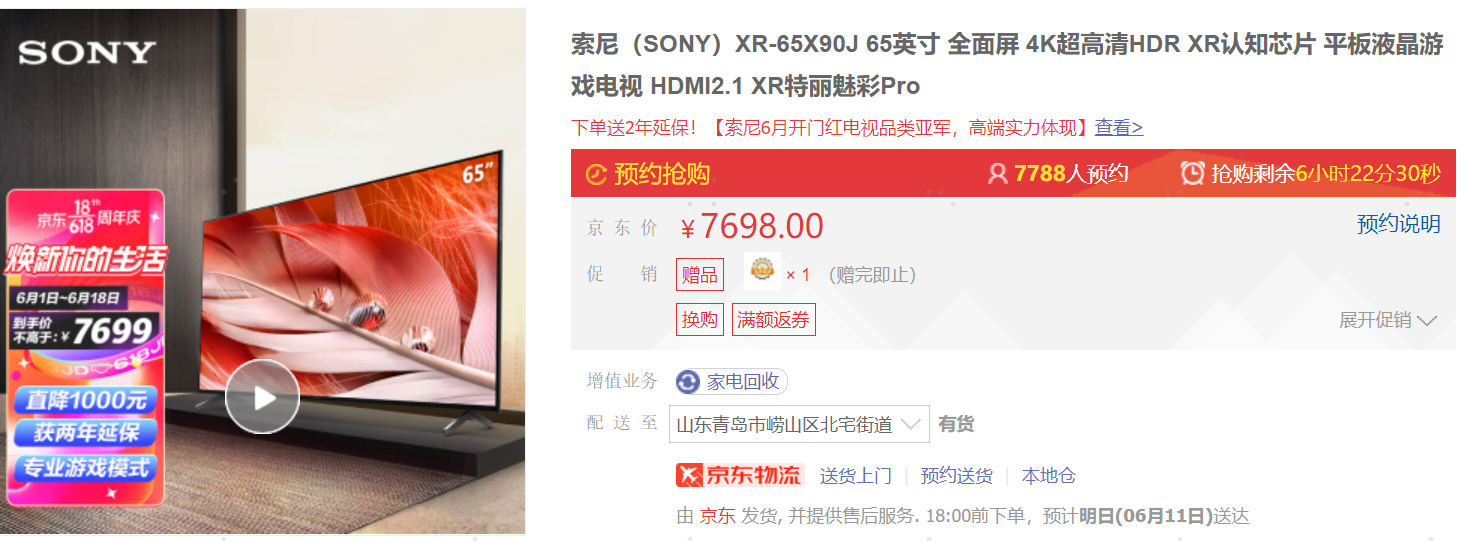Click the person icon beside 7788人预约

point(997,174)
